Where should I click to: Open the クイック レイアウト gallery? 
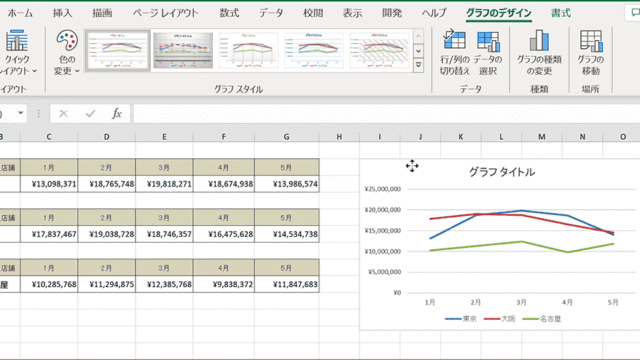pyautogui.click(x=17, y=52)
